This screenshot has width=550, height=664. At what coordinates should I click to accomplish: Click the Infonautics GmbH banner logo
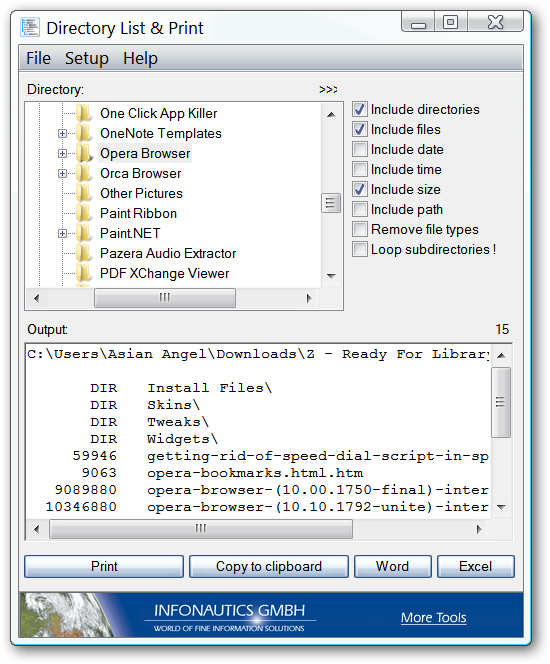tap(229, 617)
